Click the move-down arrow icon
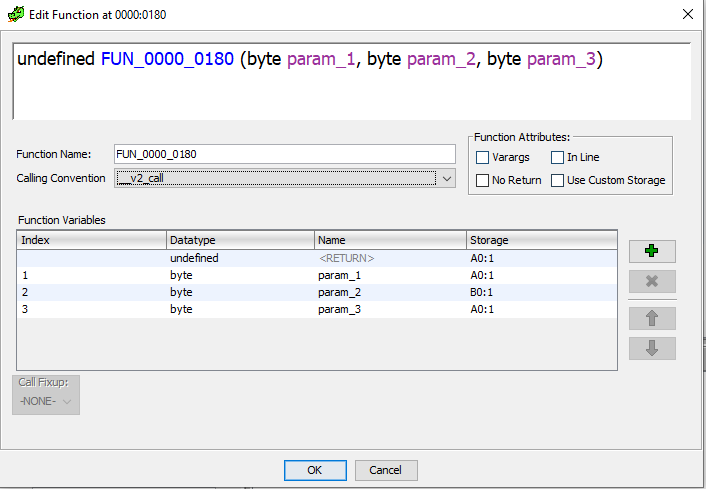 click(652, 349)
